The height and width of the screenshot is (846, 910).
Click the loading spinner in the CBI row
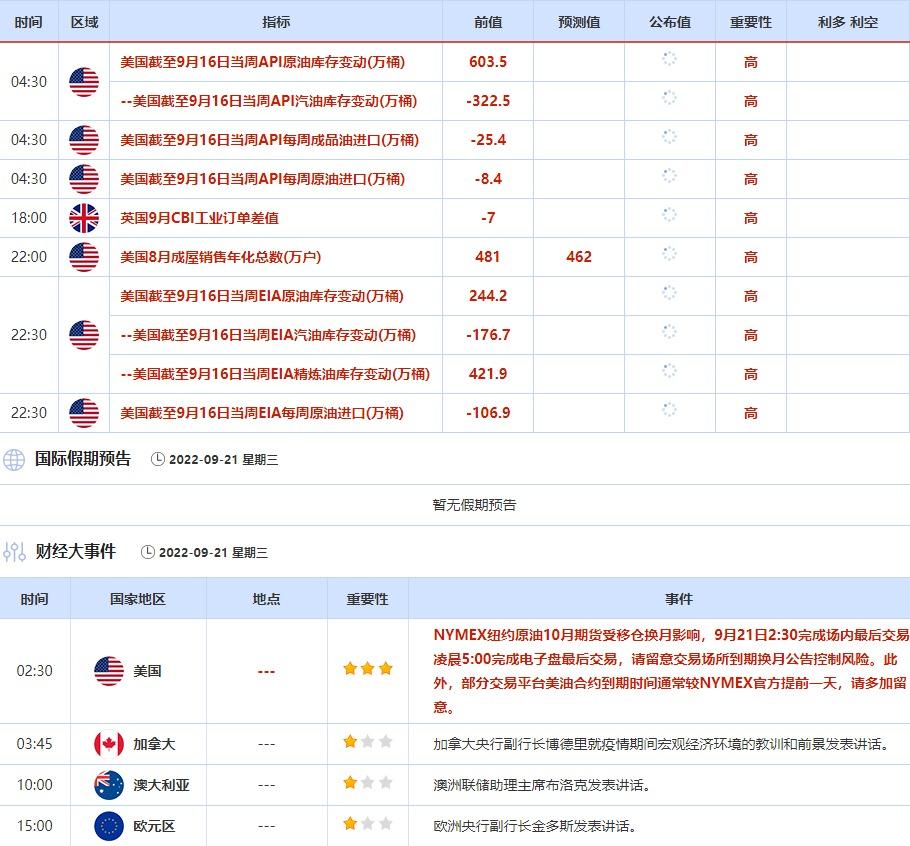point(669,215)
